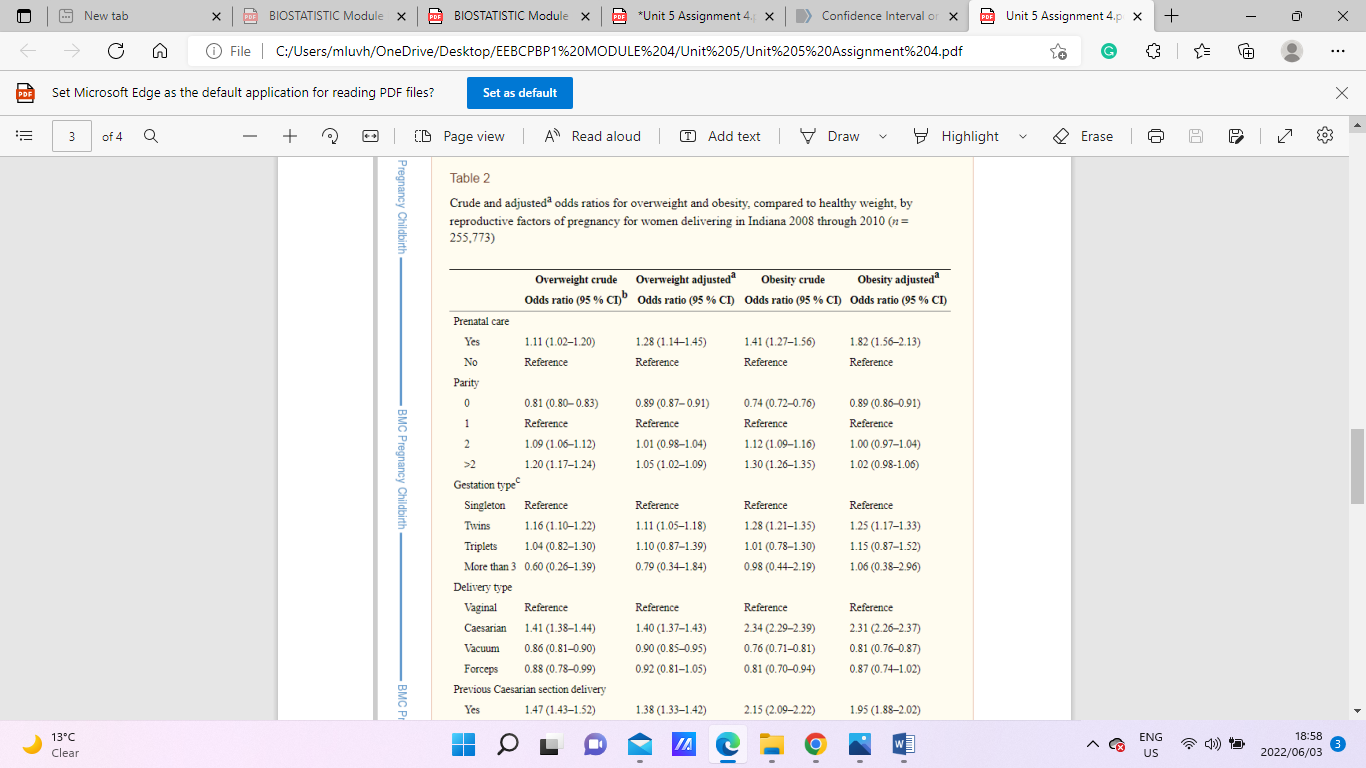Search within the PDF document
This screenshot has width=1366, height=768.
click(x=150, y=135)
